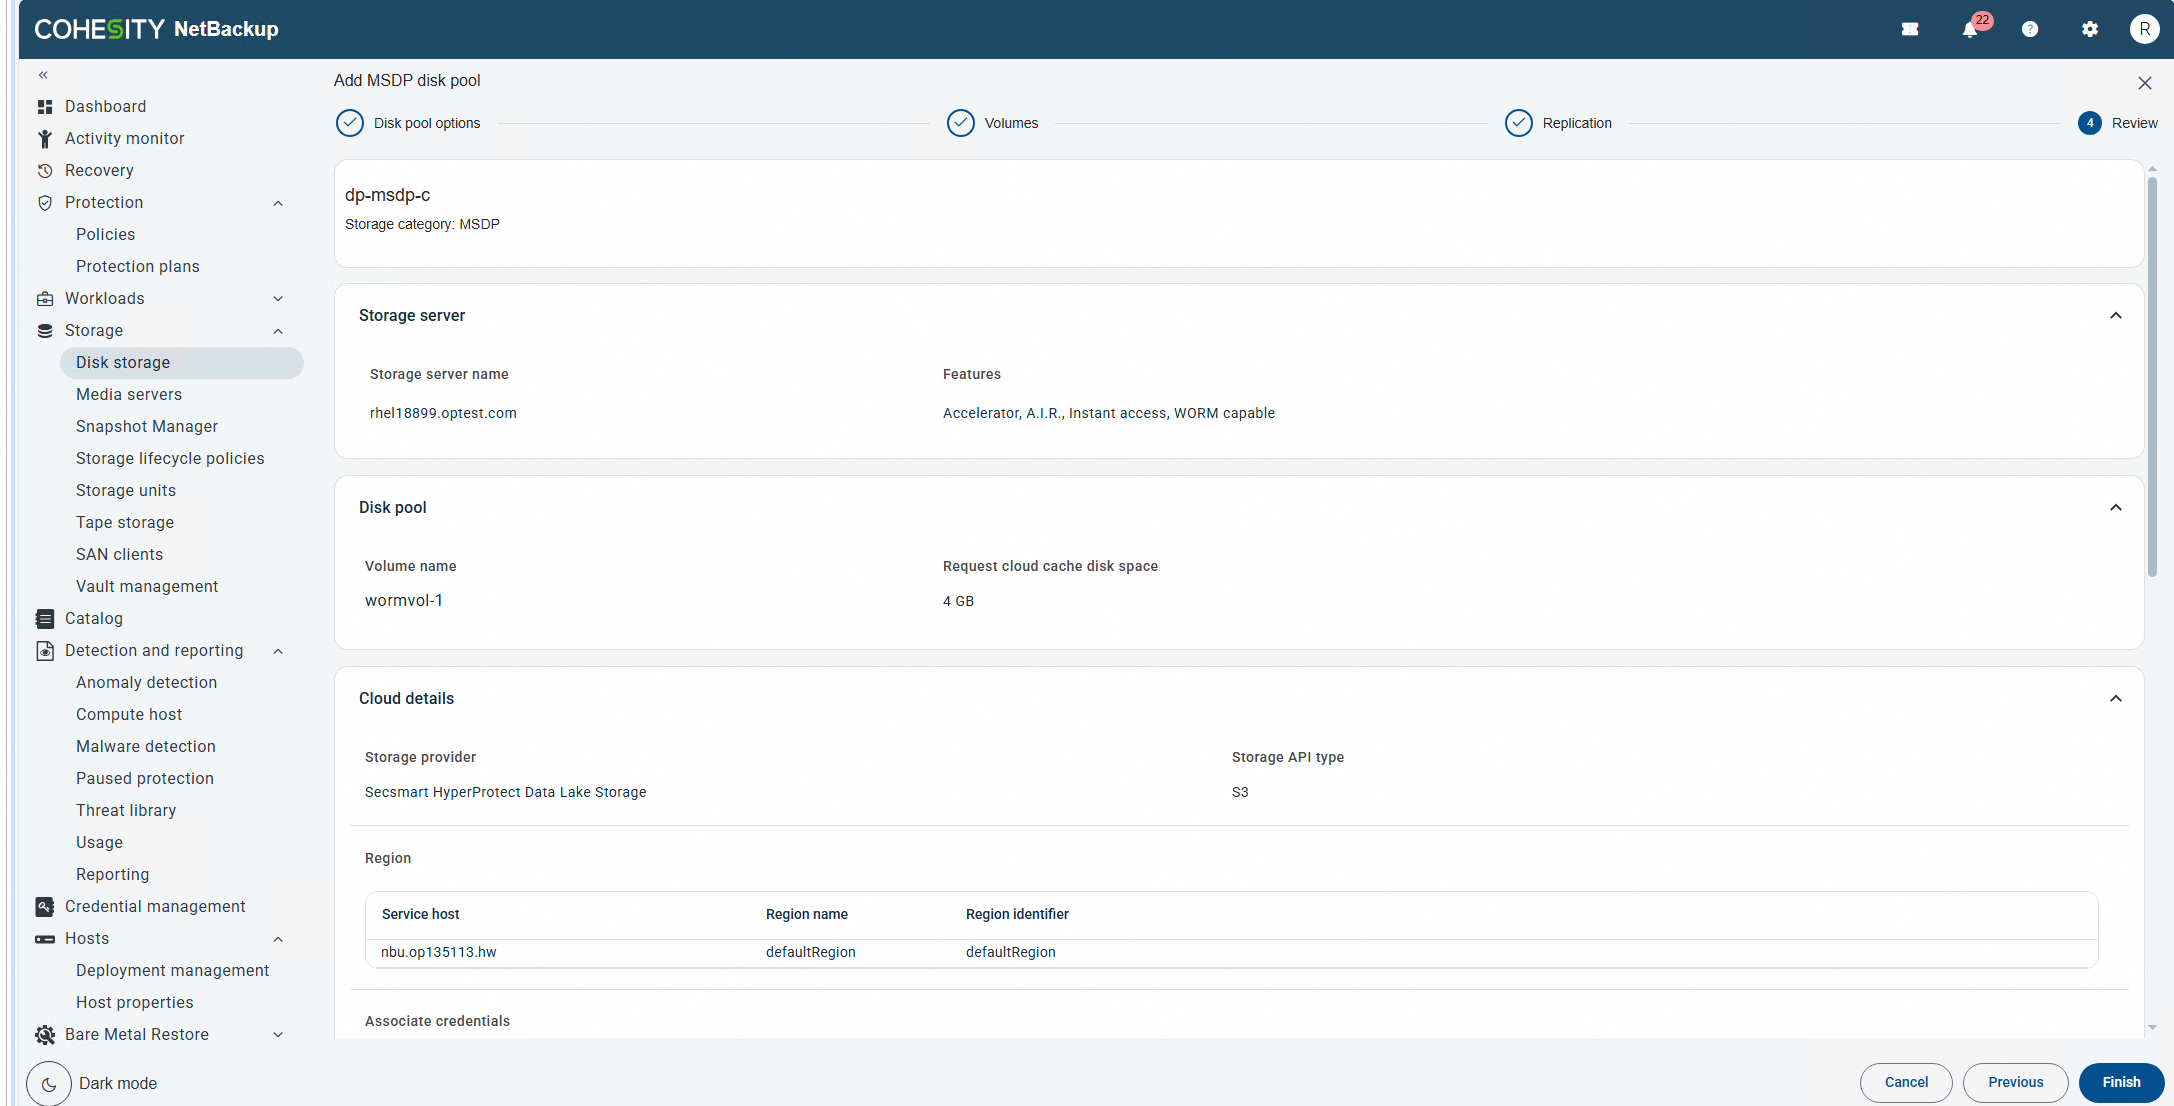Click the Finish button
Viewport: 2174px width, 1106px height.
coord(2121,1082)
